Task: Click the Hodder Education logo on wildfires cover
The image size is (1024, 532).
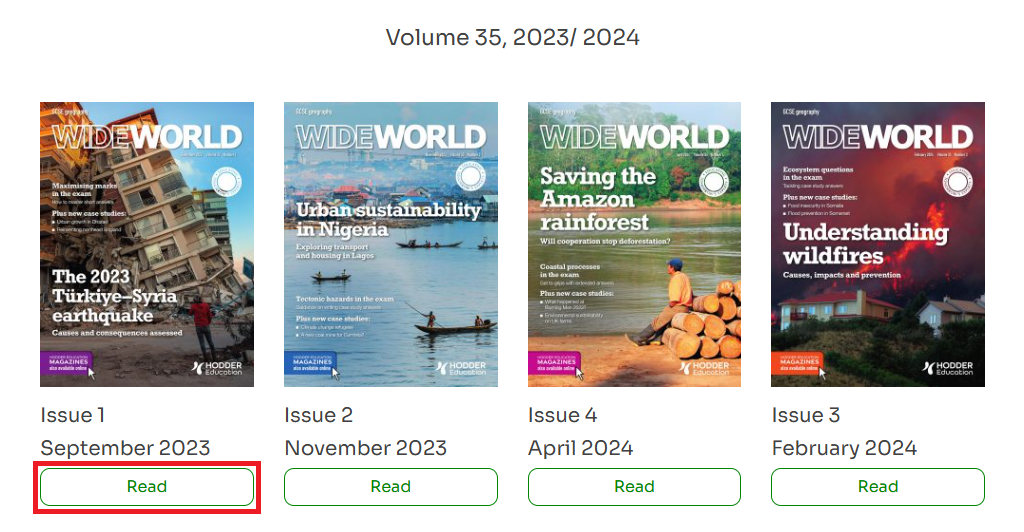Action: tap(948, 368)
